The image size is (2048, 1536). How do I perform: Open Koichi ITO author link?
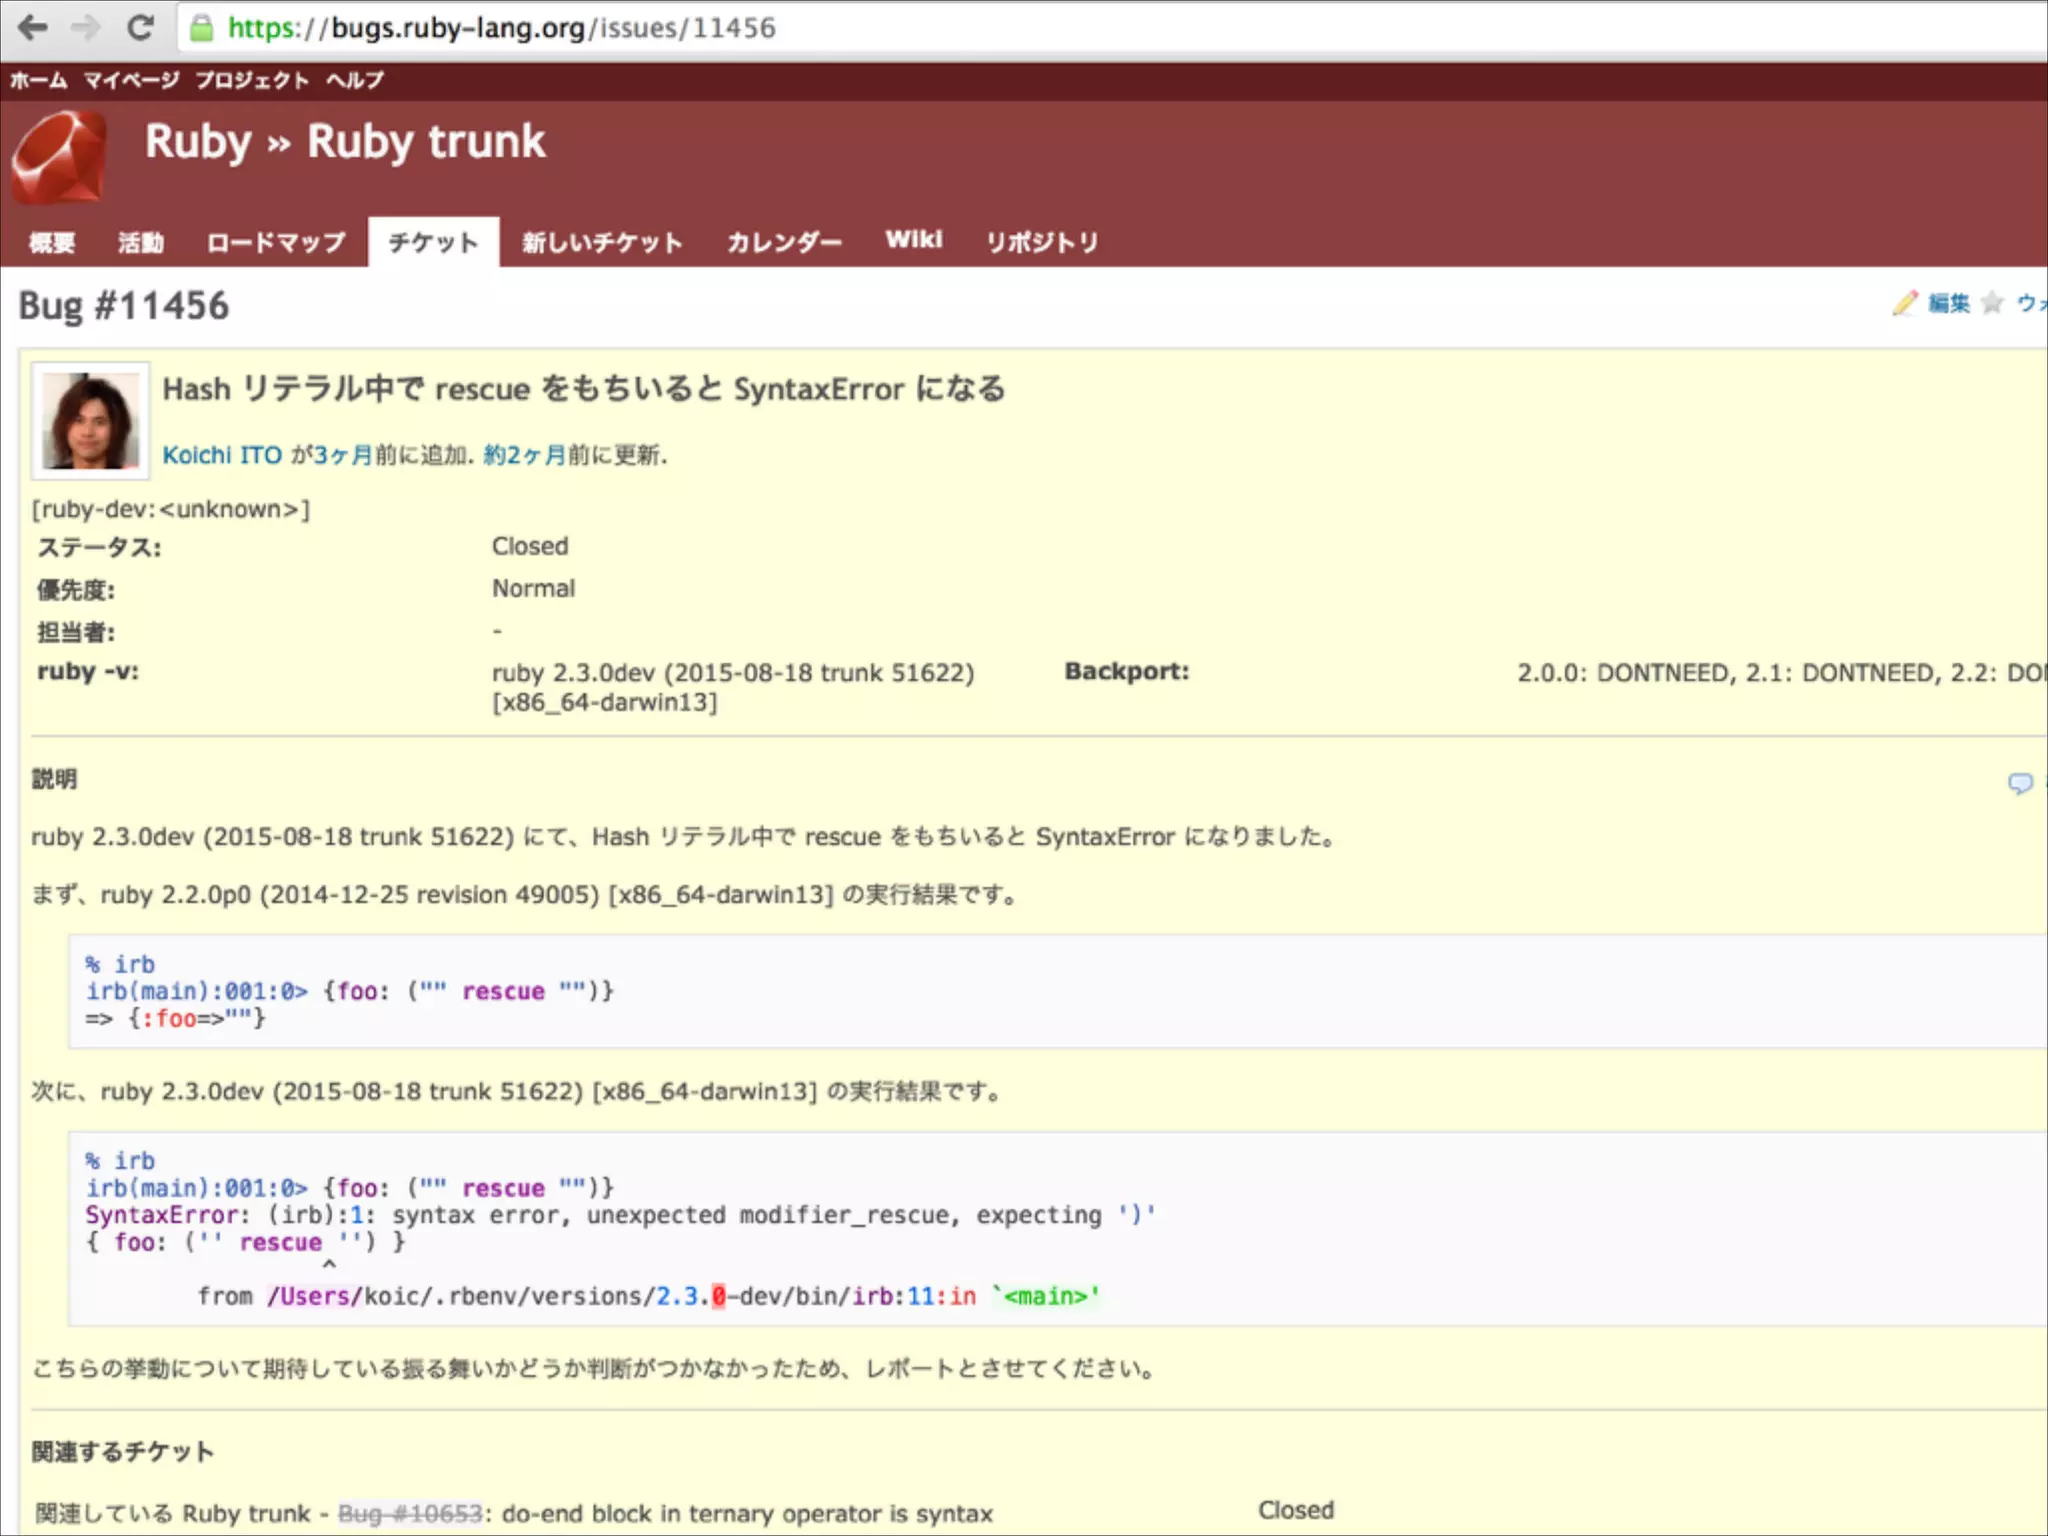click(x=222, y=455)
